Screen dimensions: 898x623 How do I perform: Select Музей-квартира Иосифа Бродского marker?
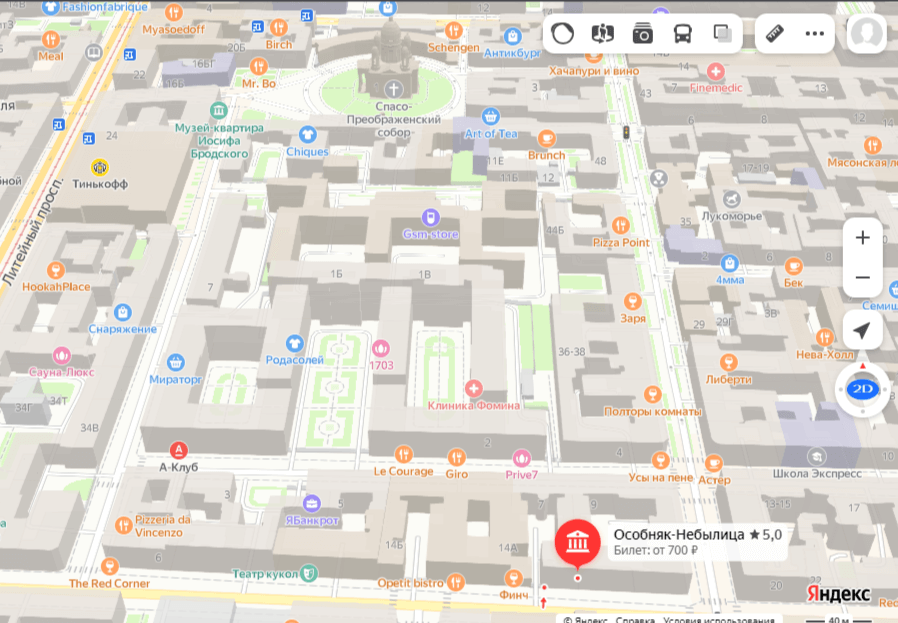(x=218, y=110)
